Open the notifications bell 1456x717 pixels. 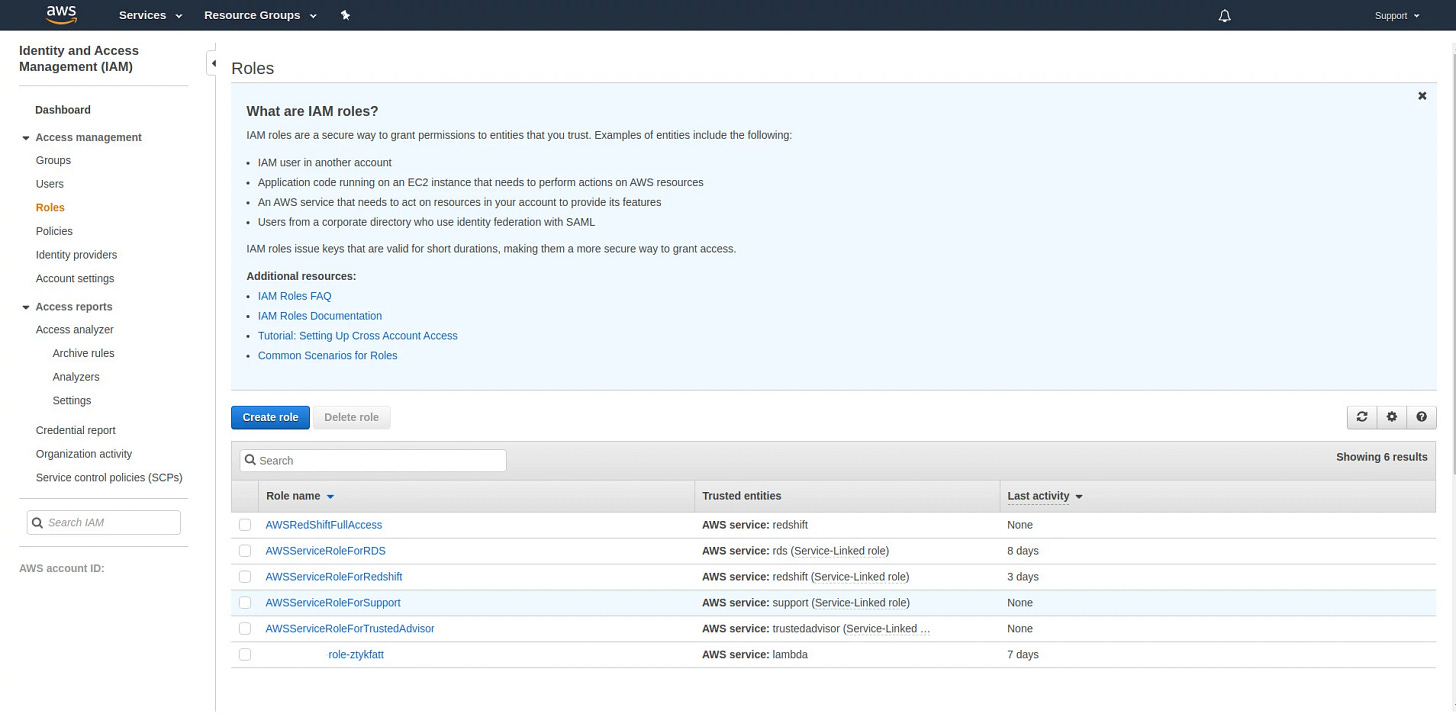(1224, 15)
